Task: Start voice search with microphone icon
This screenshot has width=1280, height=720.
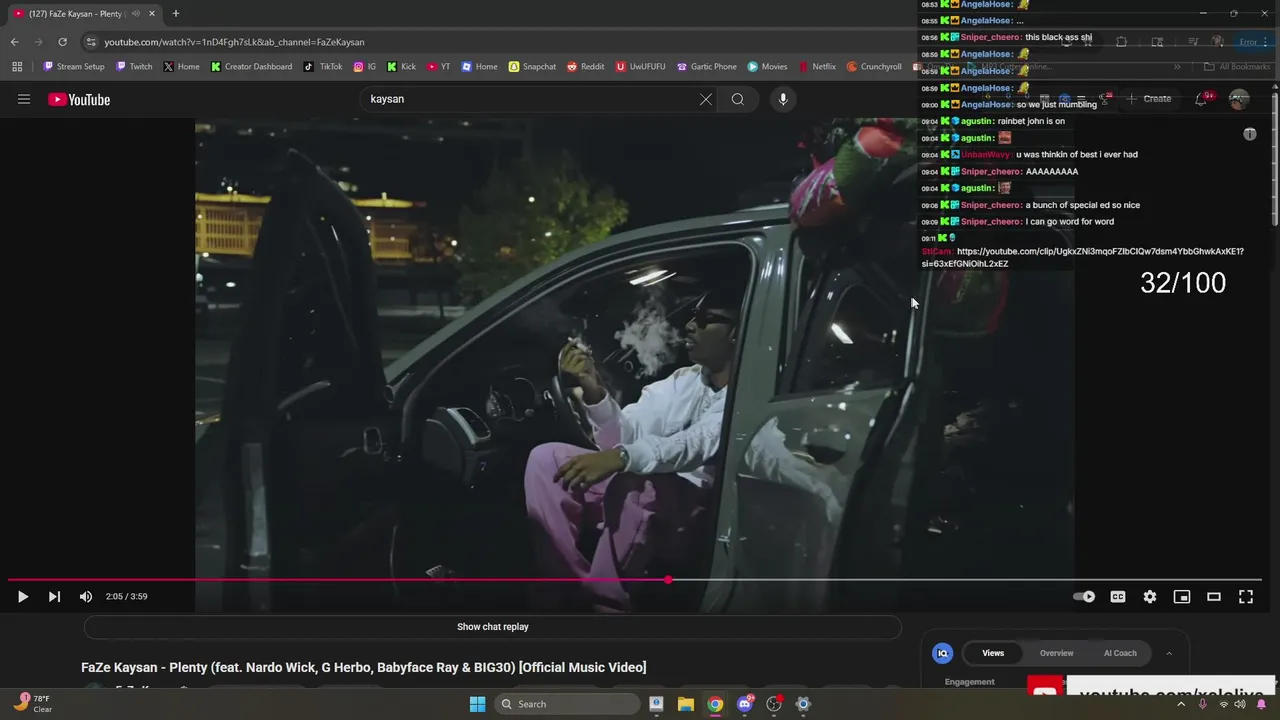Action: (783, 99)
